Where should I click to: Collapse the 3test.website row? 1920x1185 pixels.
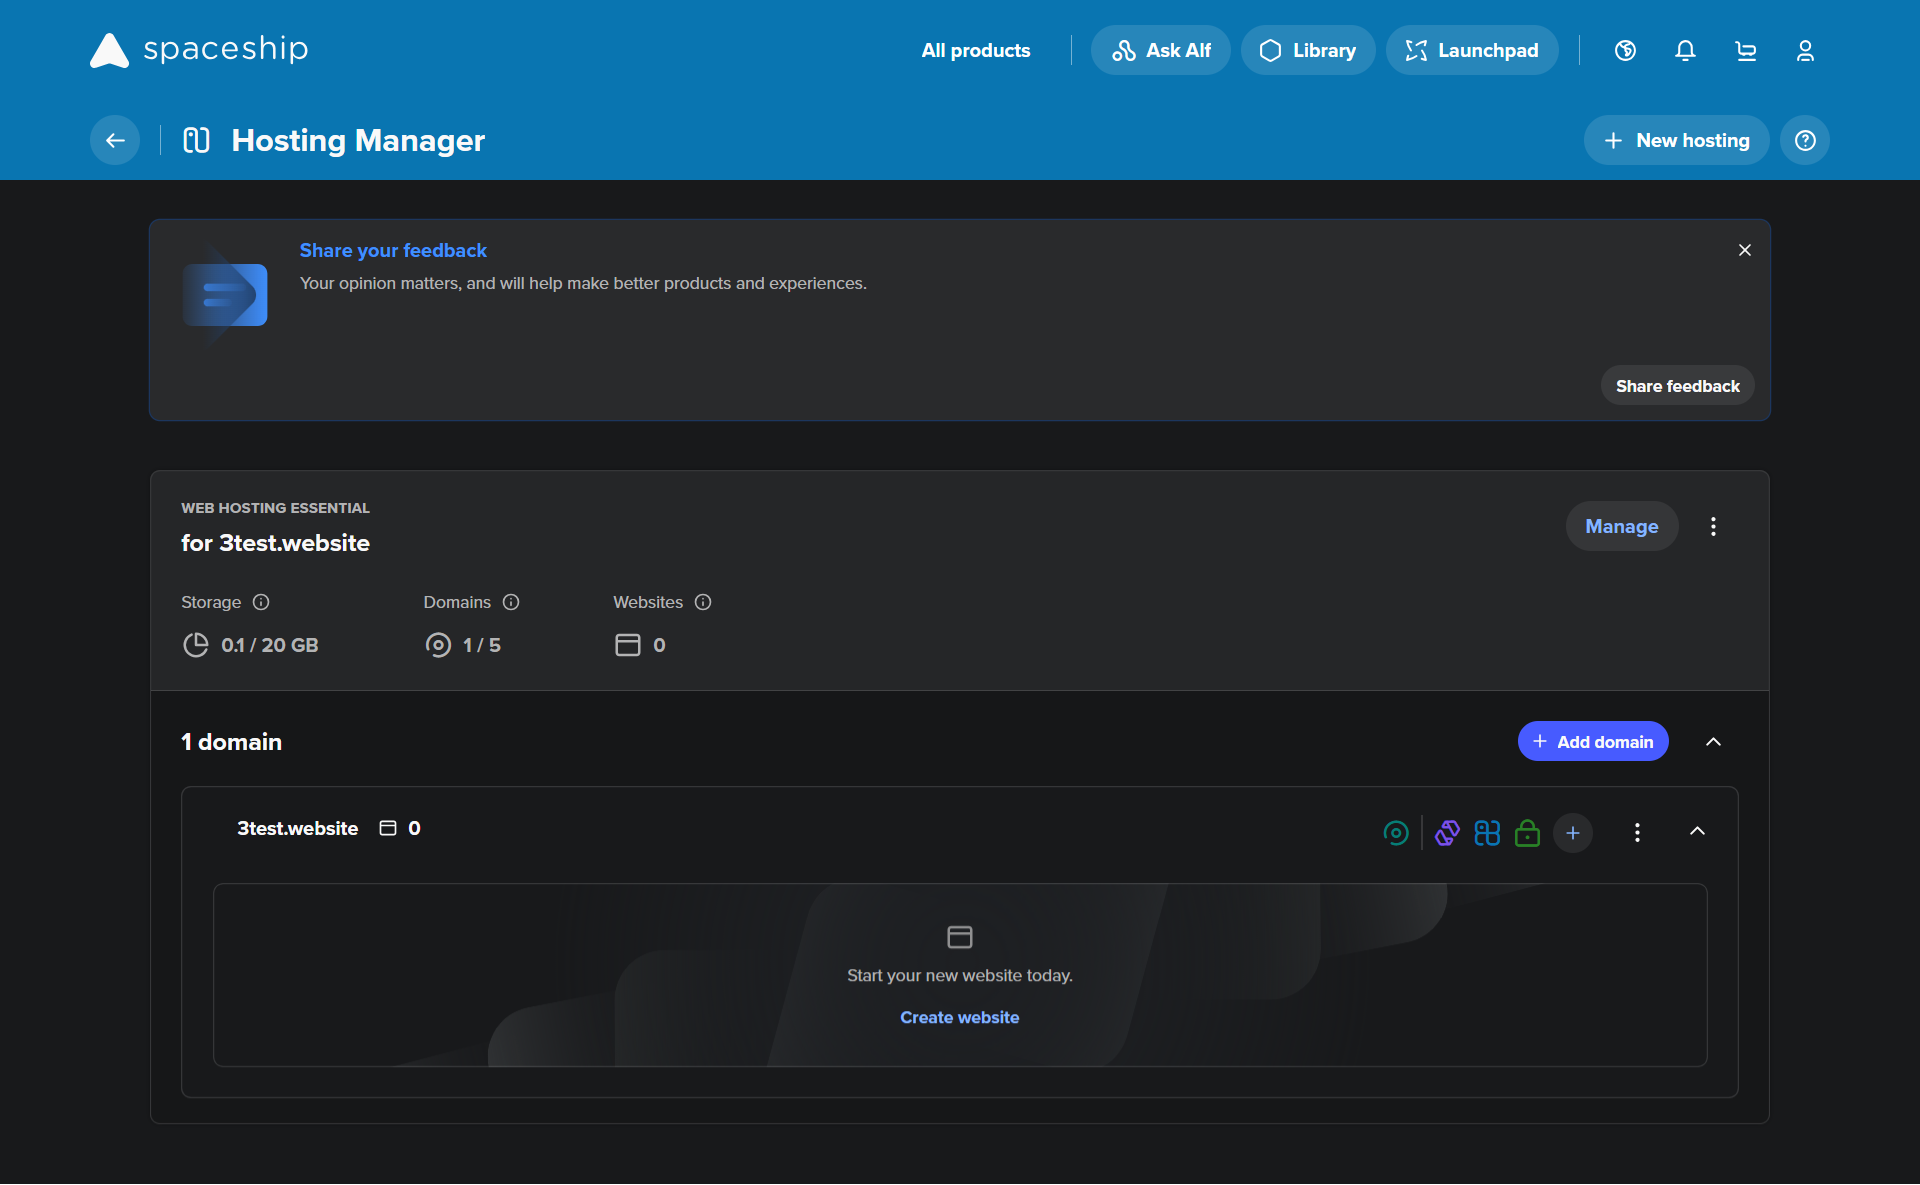1698,831
